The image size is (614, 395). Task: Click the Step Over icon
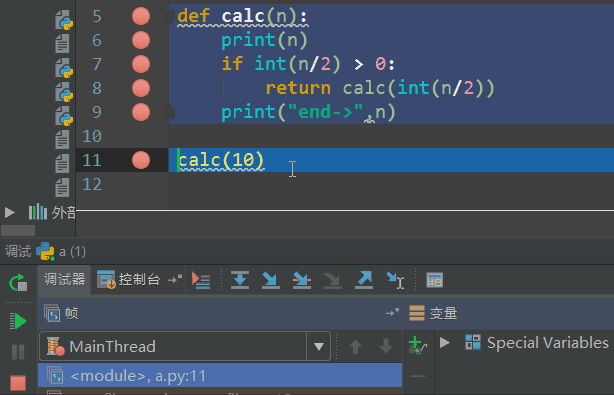pos(240,280)
